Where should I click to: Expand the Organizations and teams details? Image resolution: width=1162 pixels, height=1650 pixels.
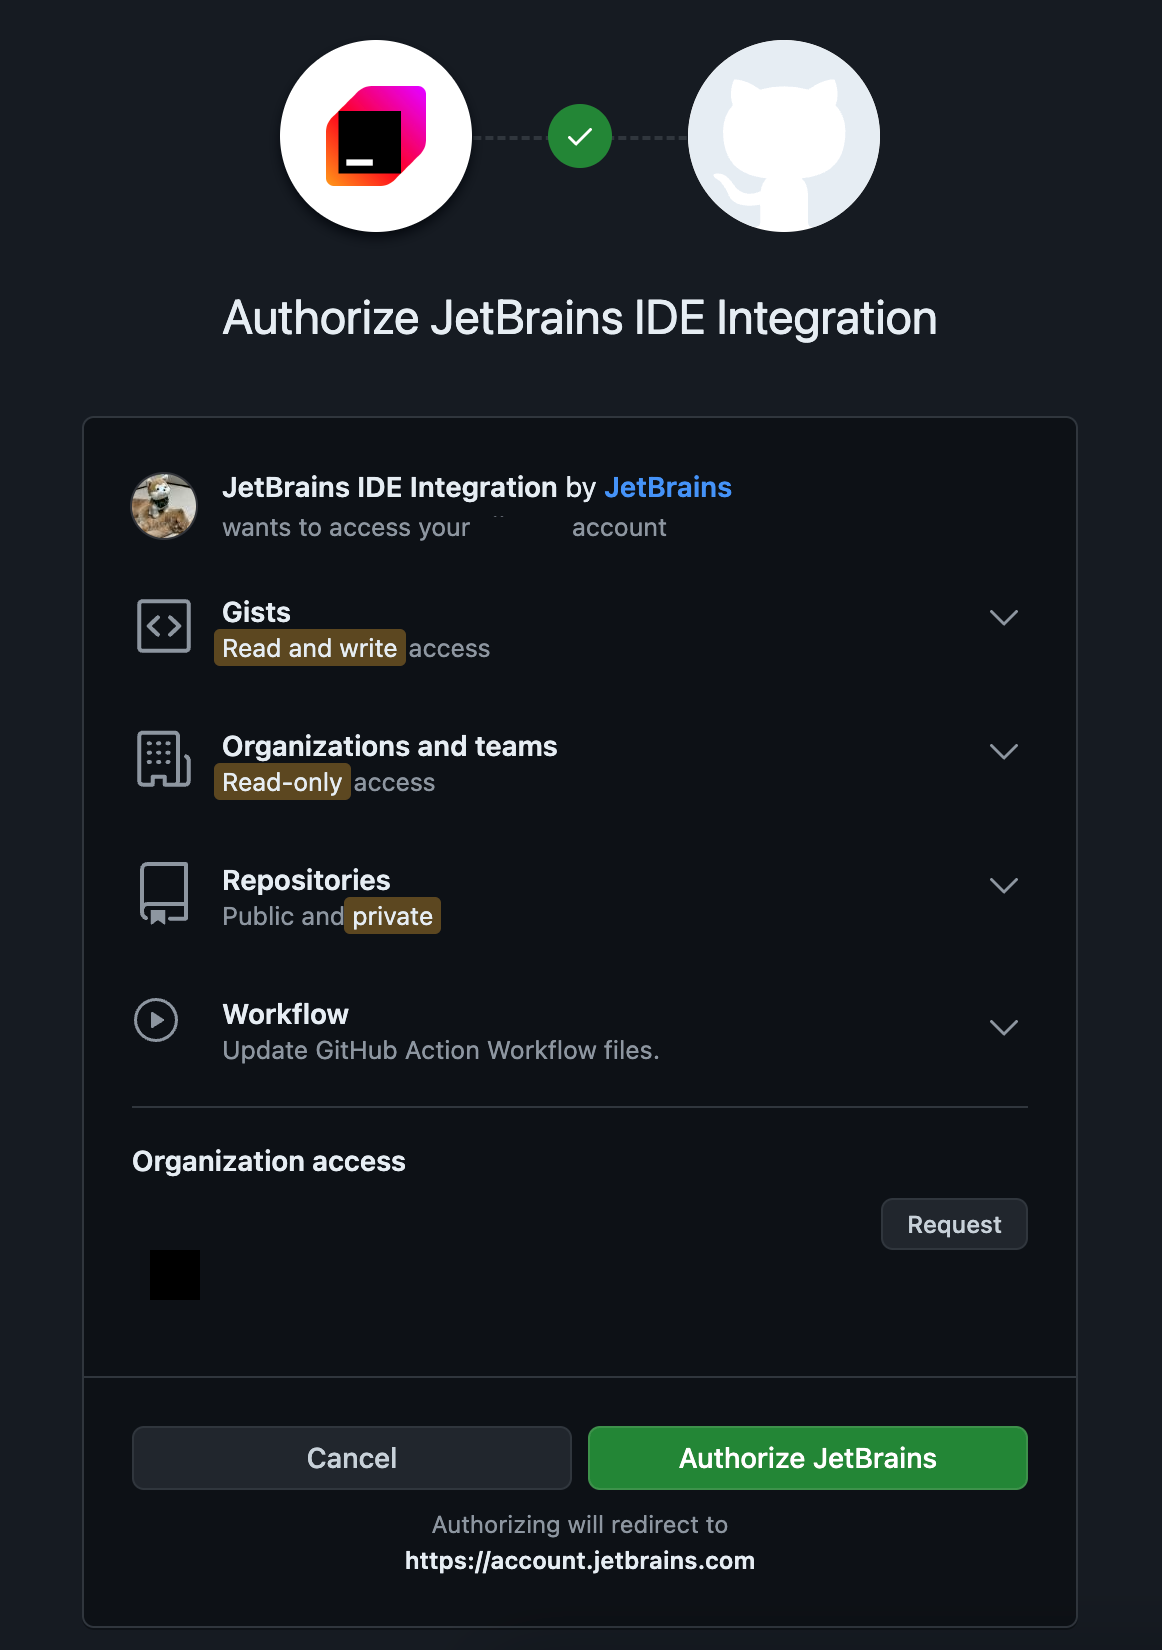[1003, 751]
